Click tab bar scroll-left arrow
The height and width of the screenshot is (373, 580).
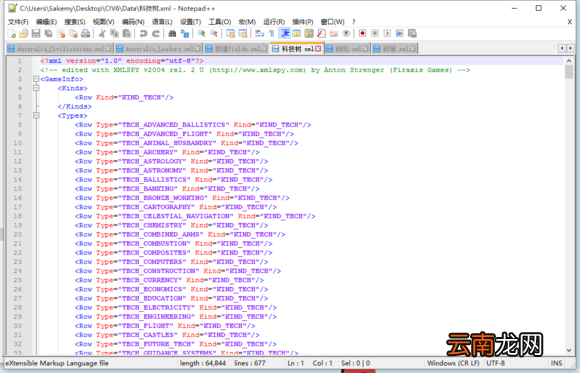(x=562, y=48)
